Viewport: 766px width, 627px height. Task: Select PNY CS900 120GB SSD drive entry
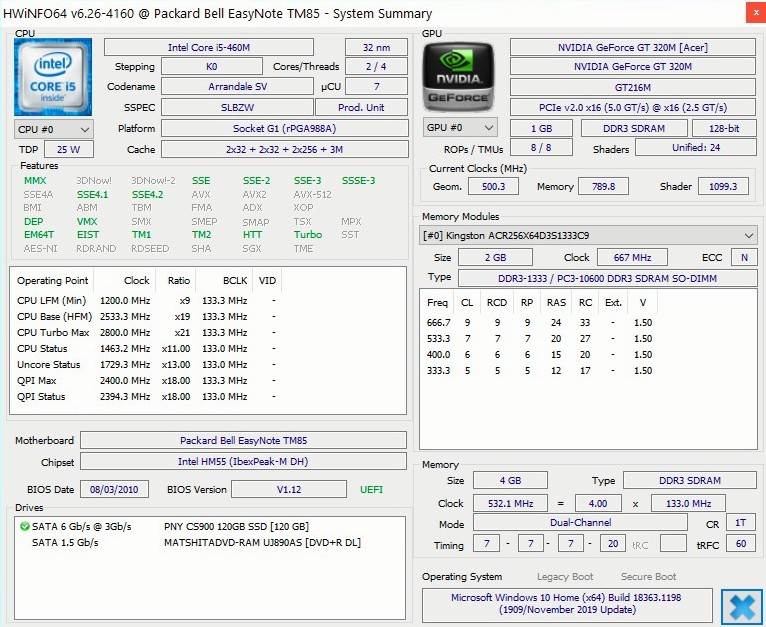(x=236, y=526)
